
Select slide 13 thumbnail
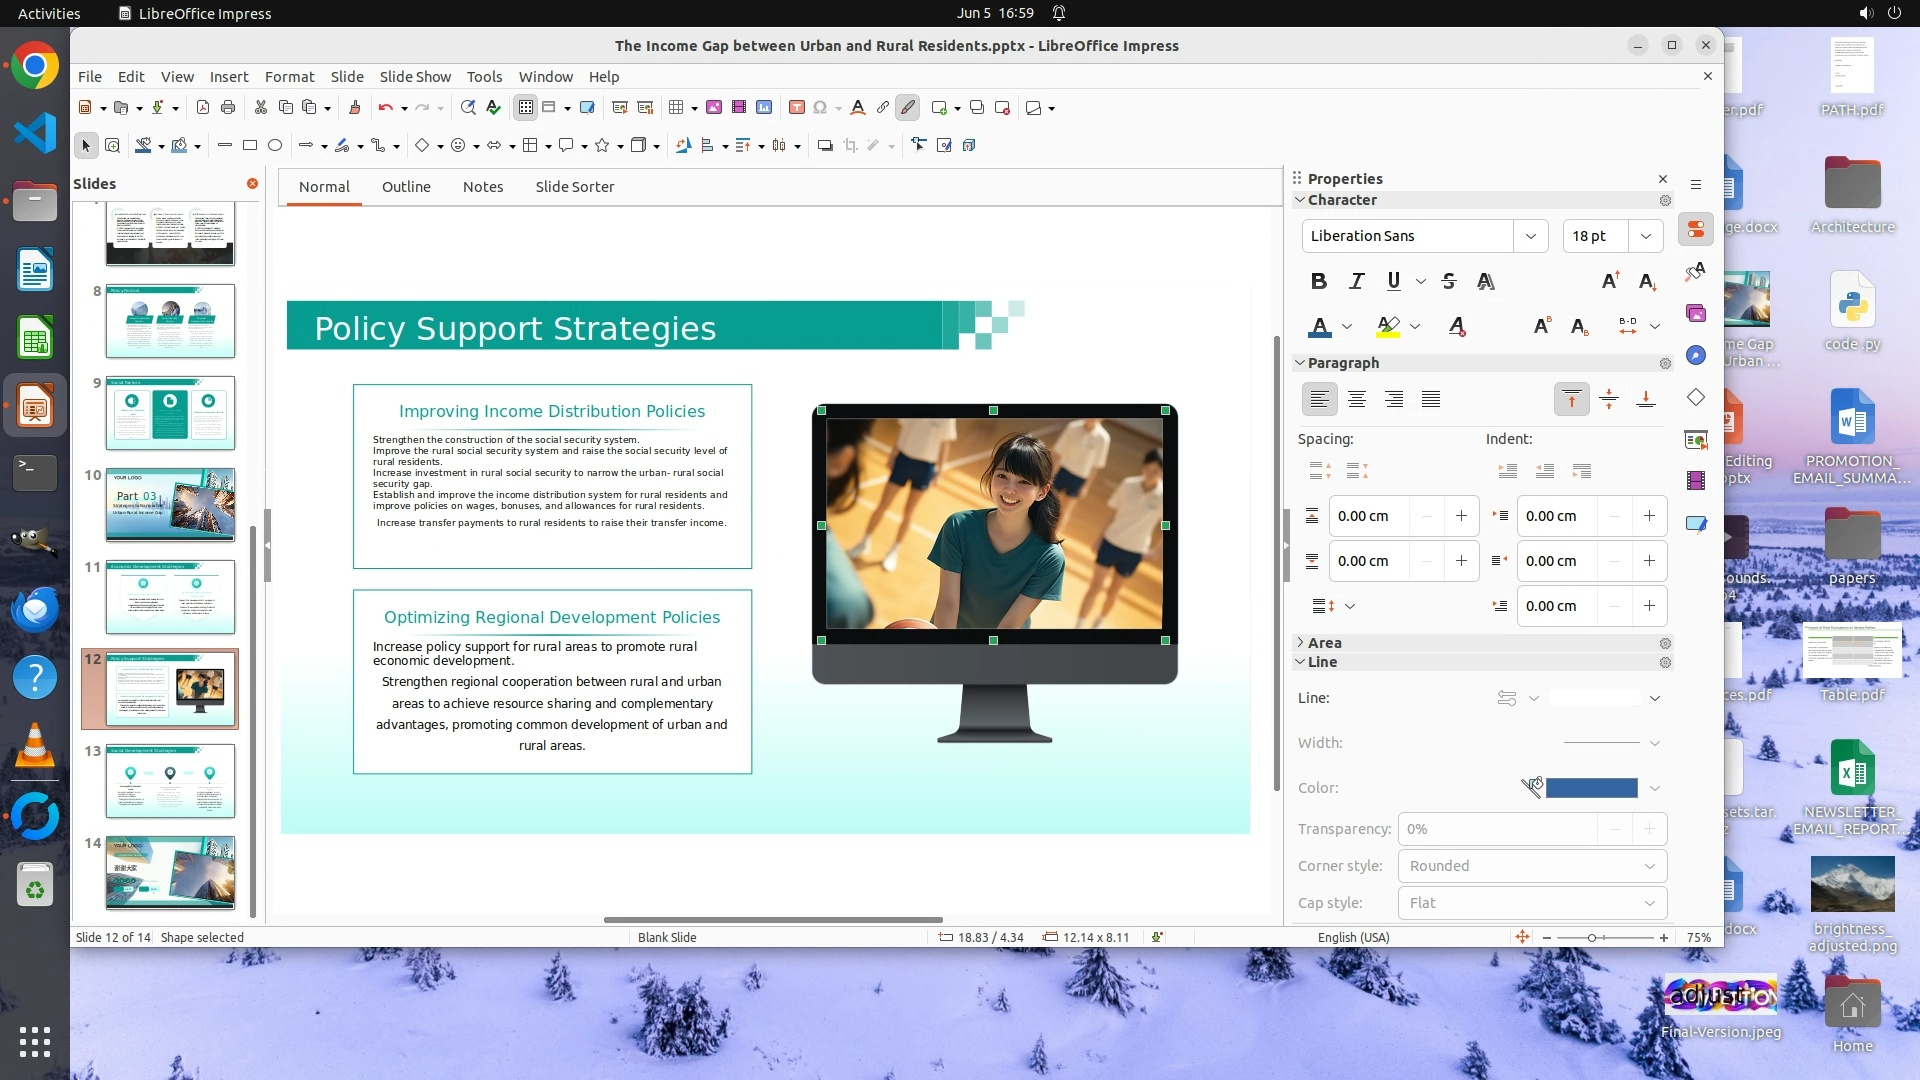click(170, 781)
